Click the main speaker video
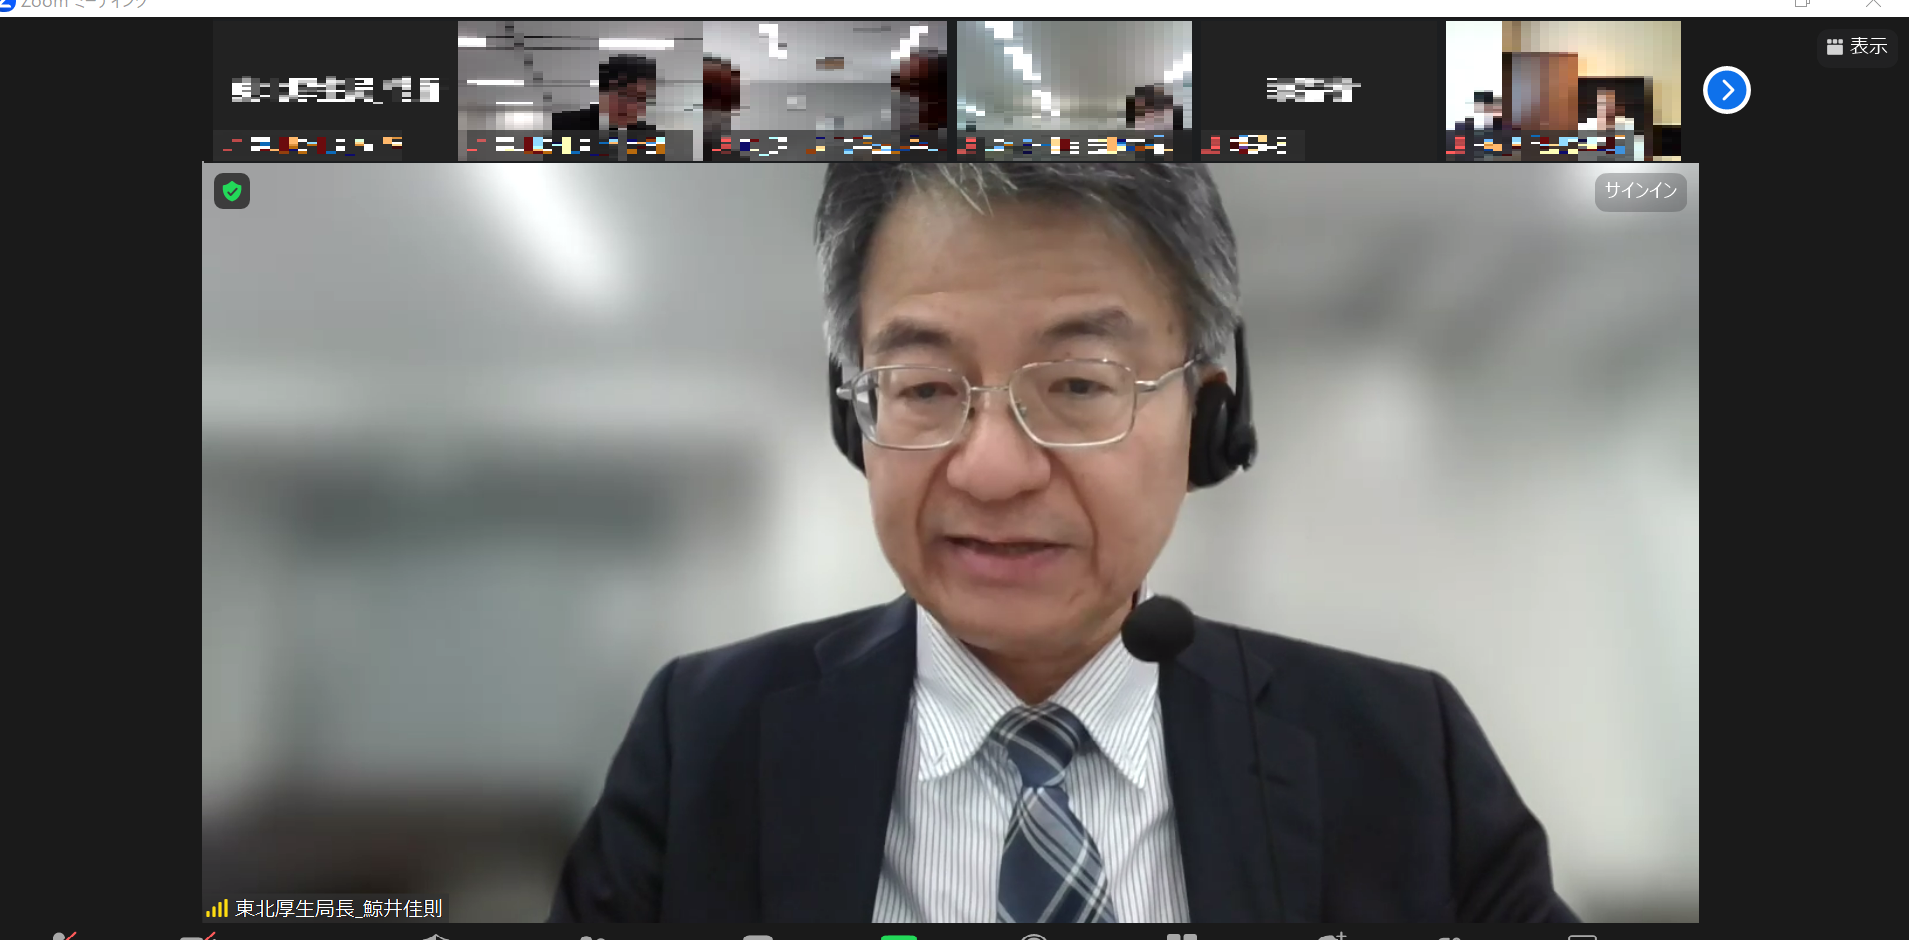The width and height of the screenshot is (1909, 940). pos(950,540)
